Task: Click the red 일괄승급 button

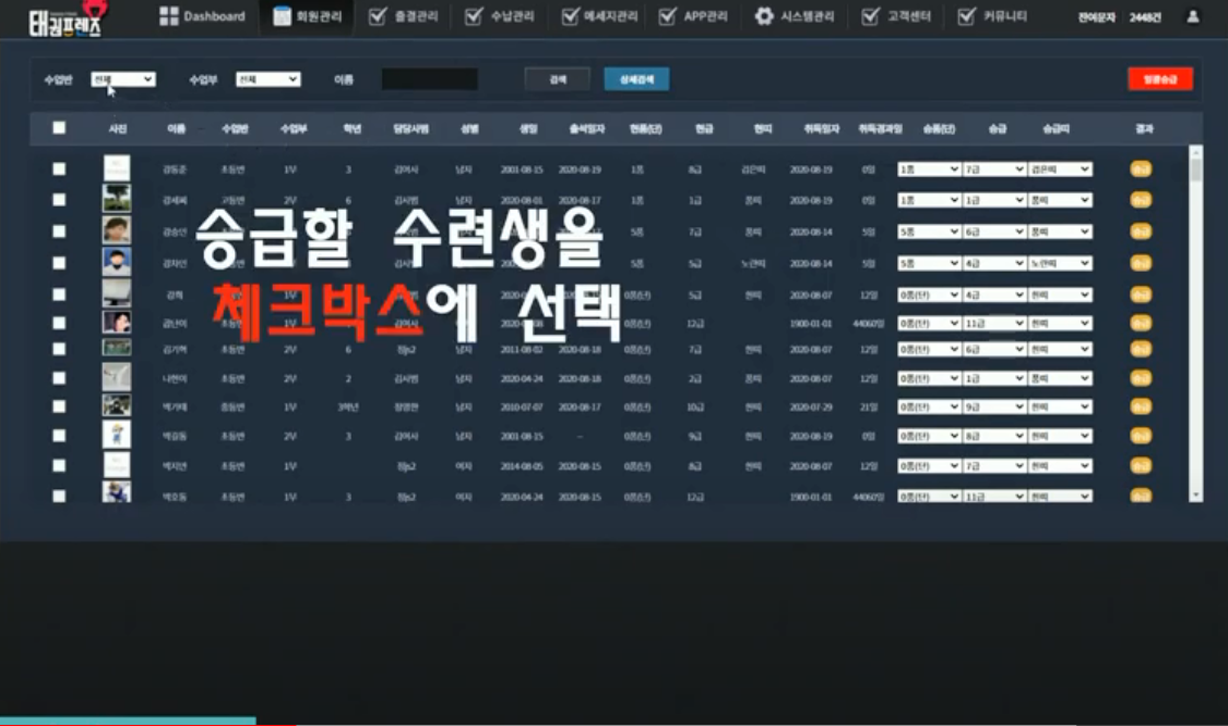Action: tap(1160, 79)
